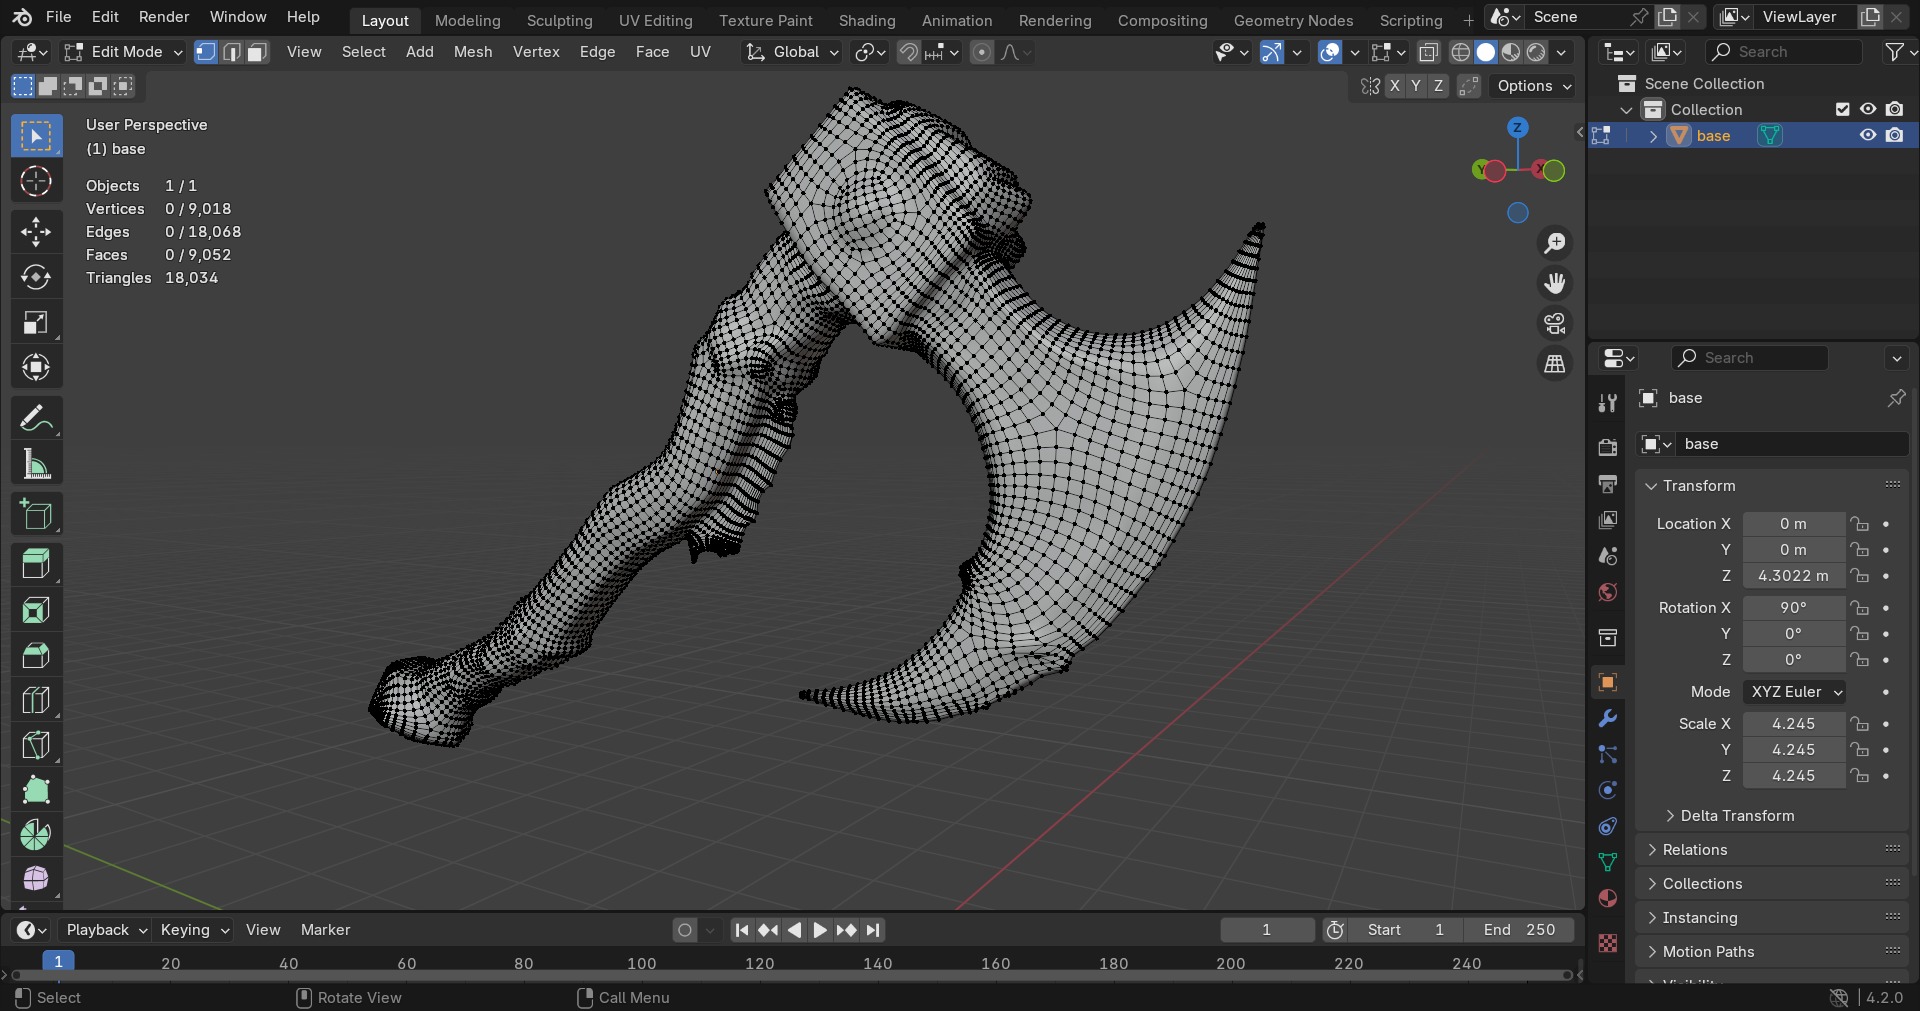The image size is (1920, 1011).
Task: Select the Measure ruler tool
Action: click(36, 463)
